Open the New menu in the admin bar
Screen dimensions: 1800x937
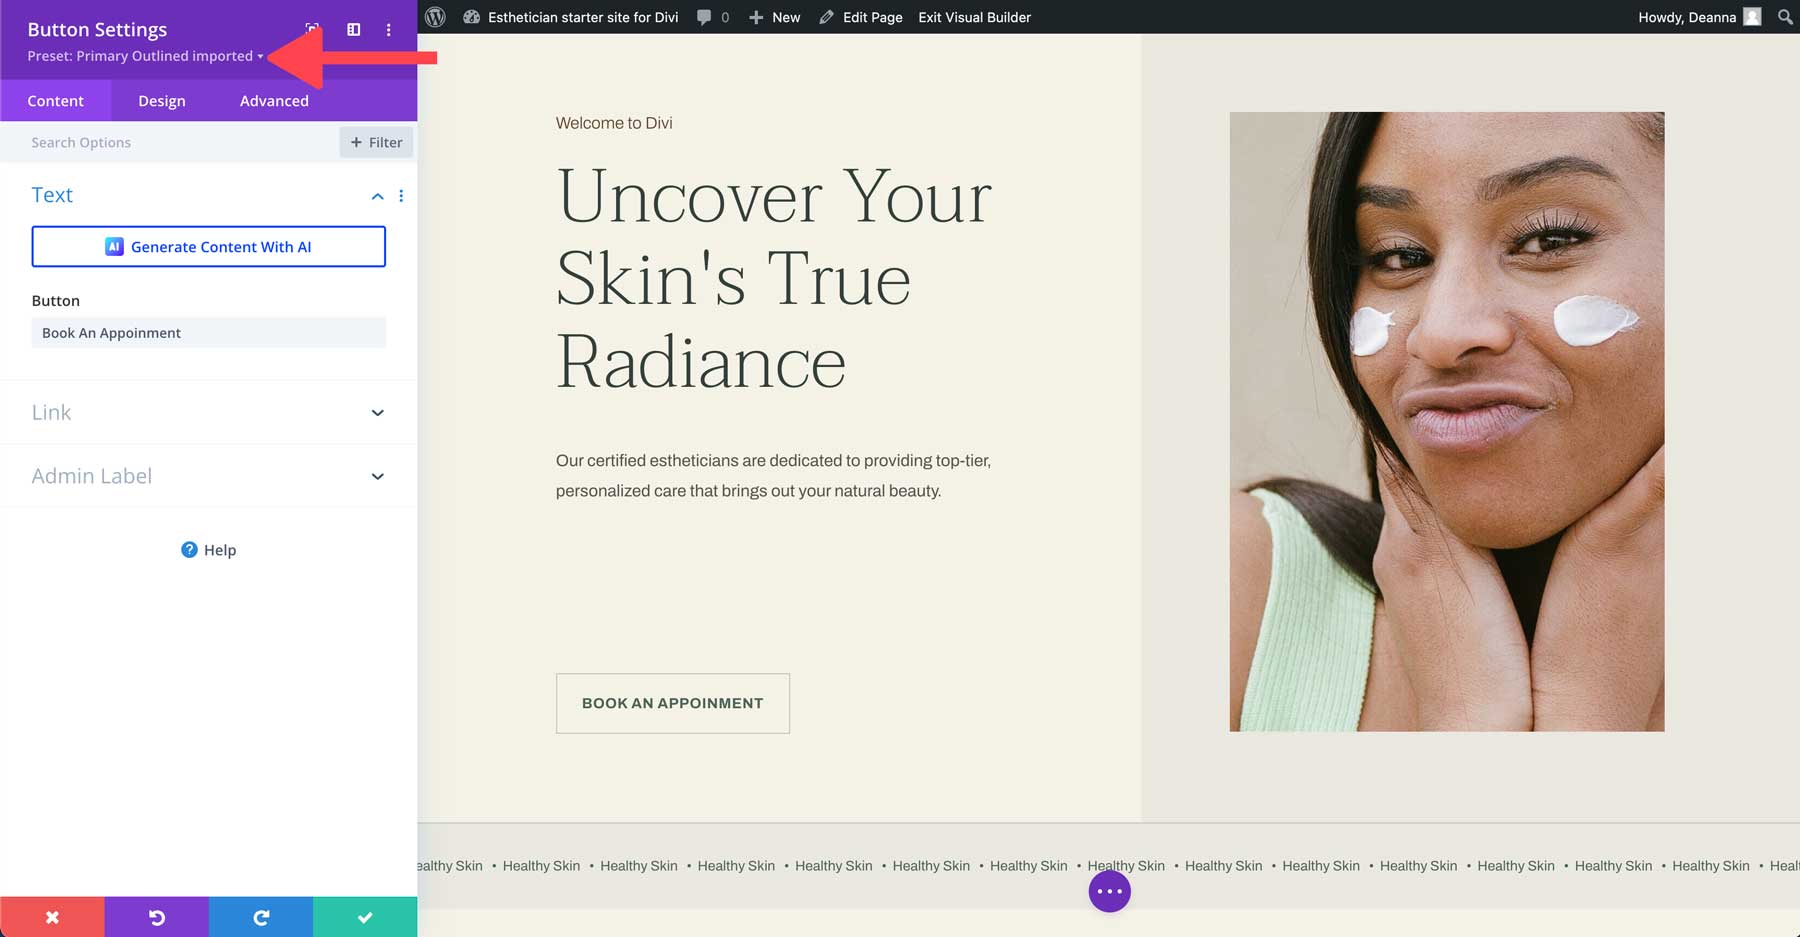tap(775, 17)
